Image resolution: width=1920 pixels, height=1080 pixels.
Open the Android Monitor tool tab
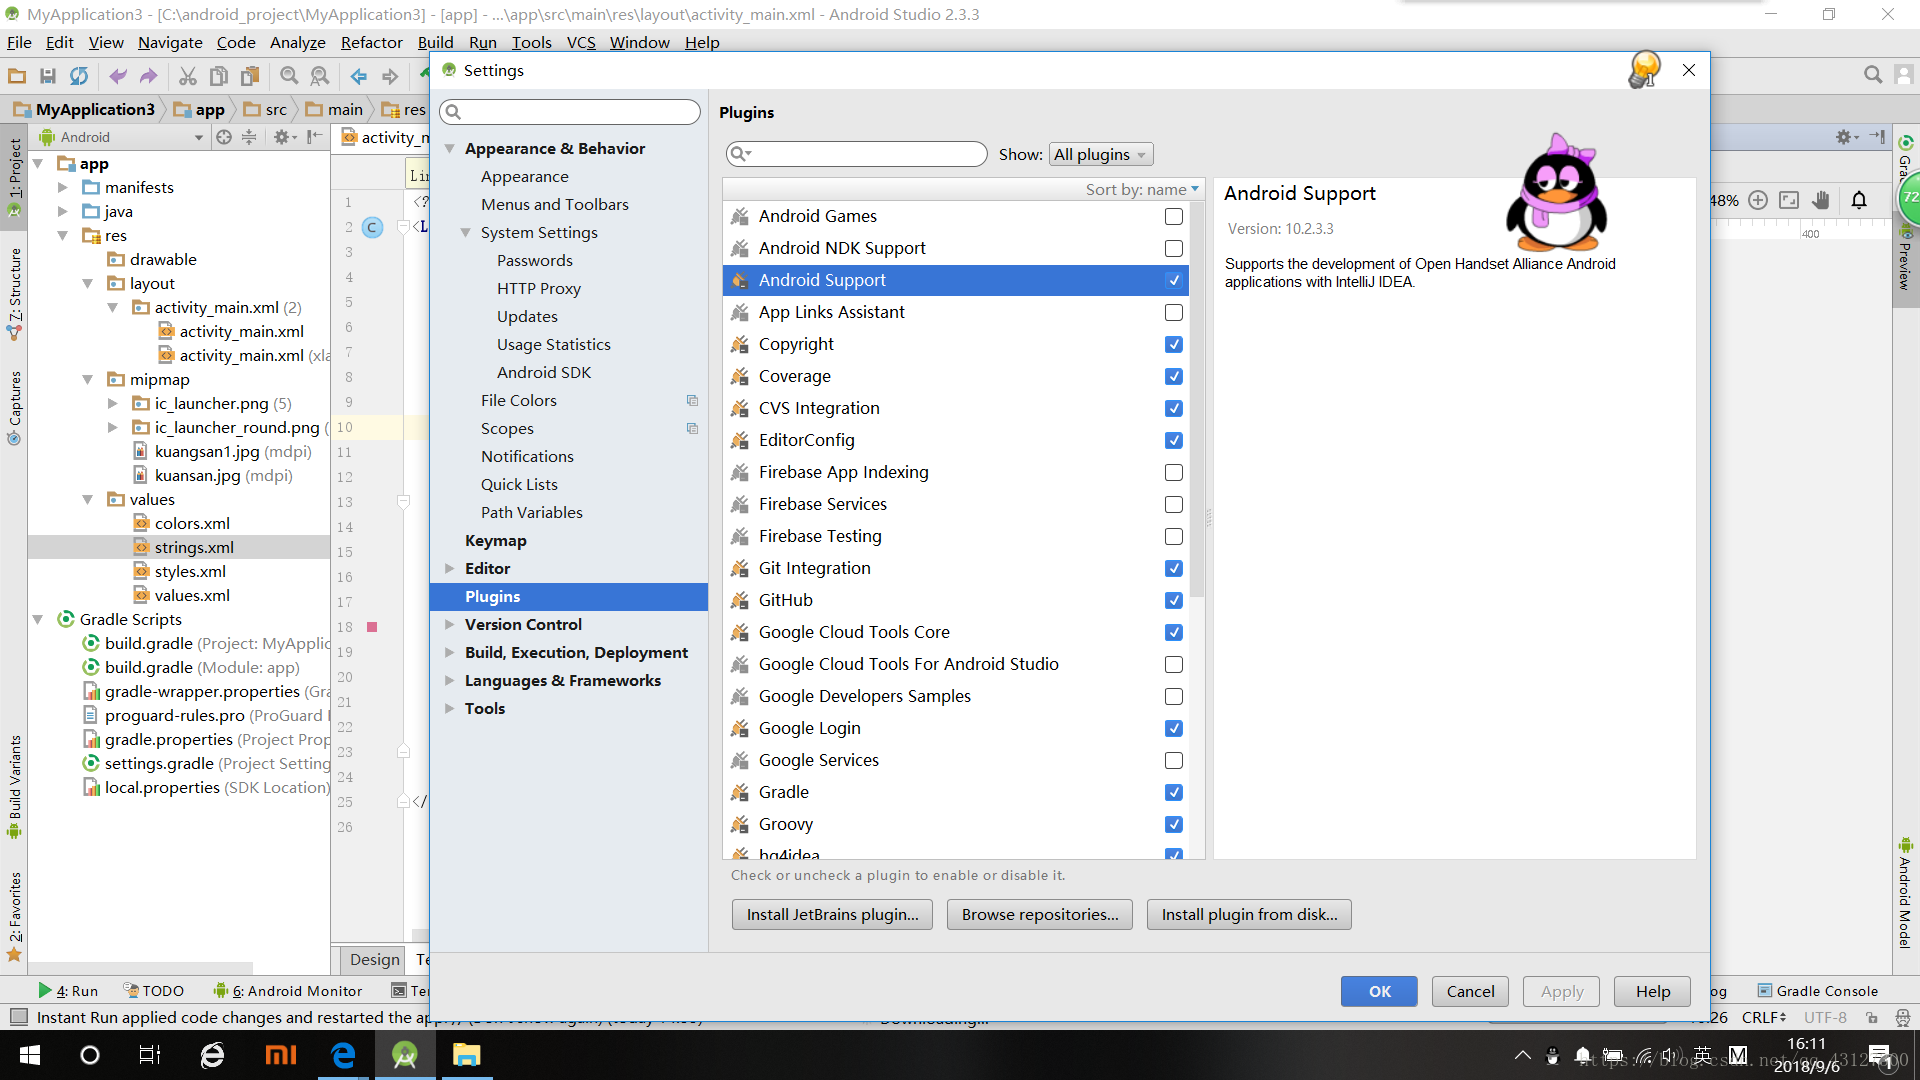point(288,991)
